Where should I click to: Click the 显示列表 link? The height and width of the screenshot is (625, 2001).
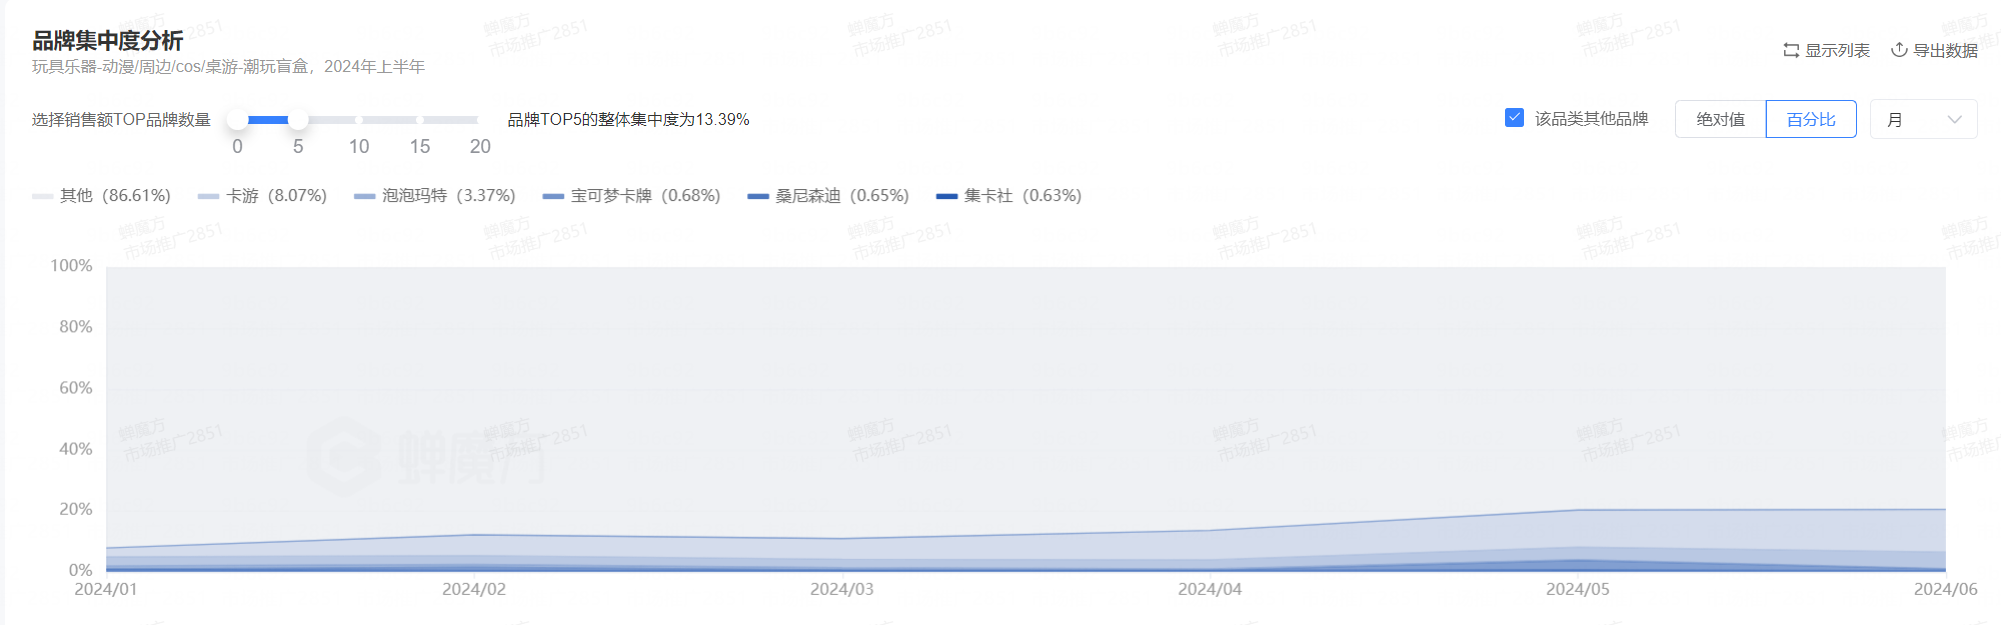[1837, 50]
